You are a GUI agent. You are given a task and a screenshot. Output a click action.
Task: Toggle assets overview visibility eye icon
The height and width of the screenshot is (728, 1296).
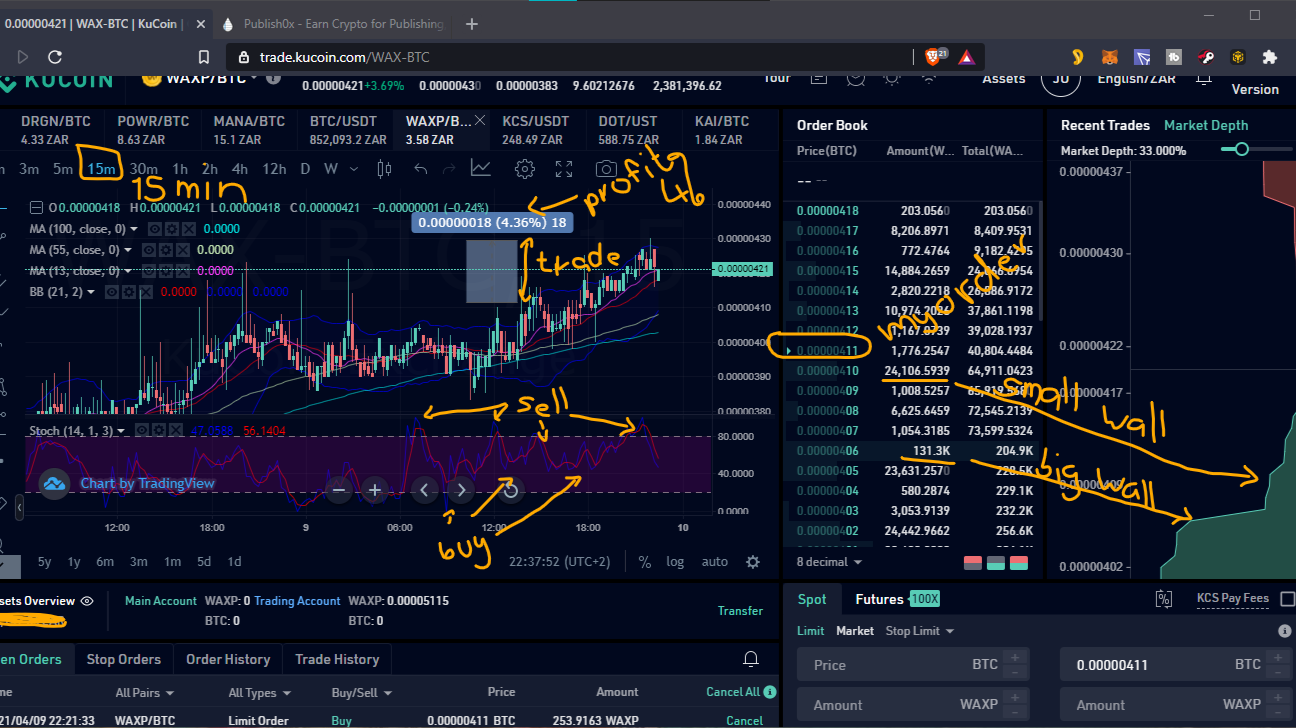point(87,601)
